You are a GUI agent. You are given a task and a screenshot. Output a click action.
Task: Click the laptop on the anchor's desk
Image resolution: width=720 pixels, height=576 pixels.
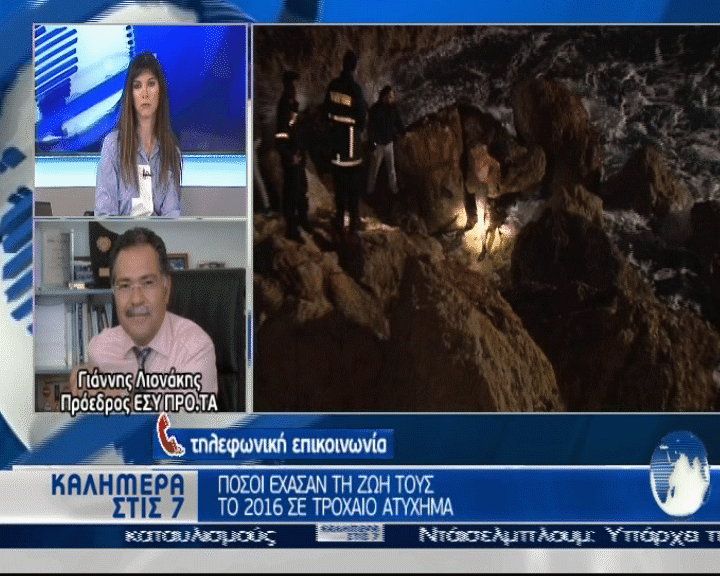tap(44, 209)
